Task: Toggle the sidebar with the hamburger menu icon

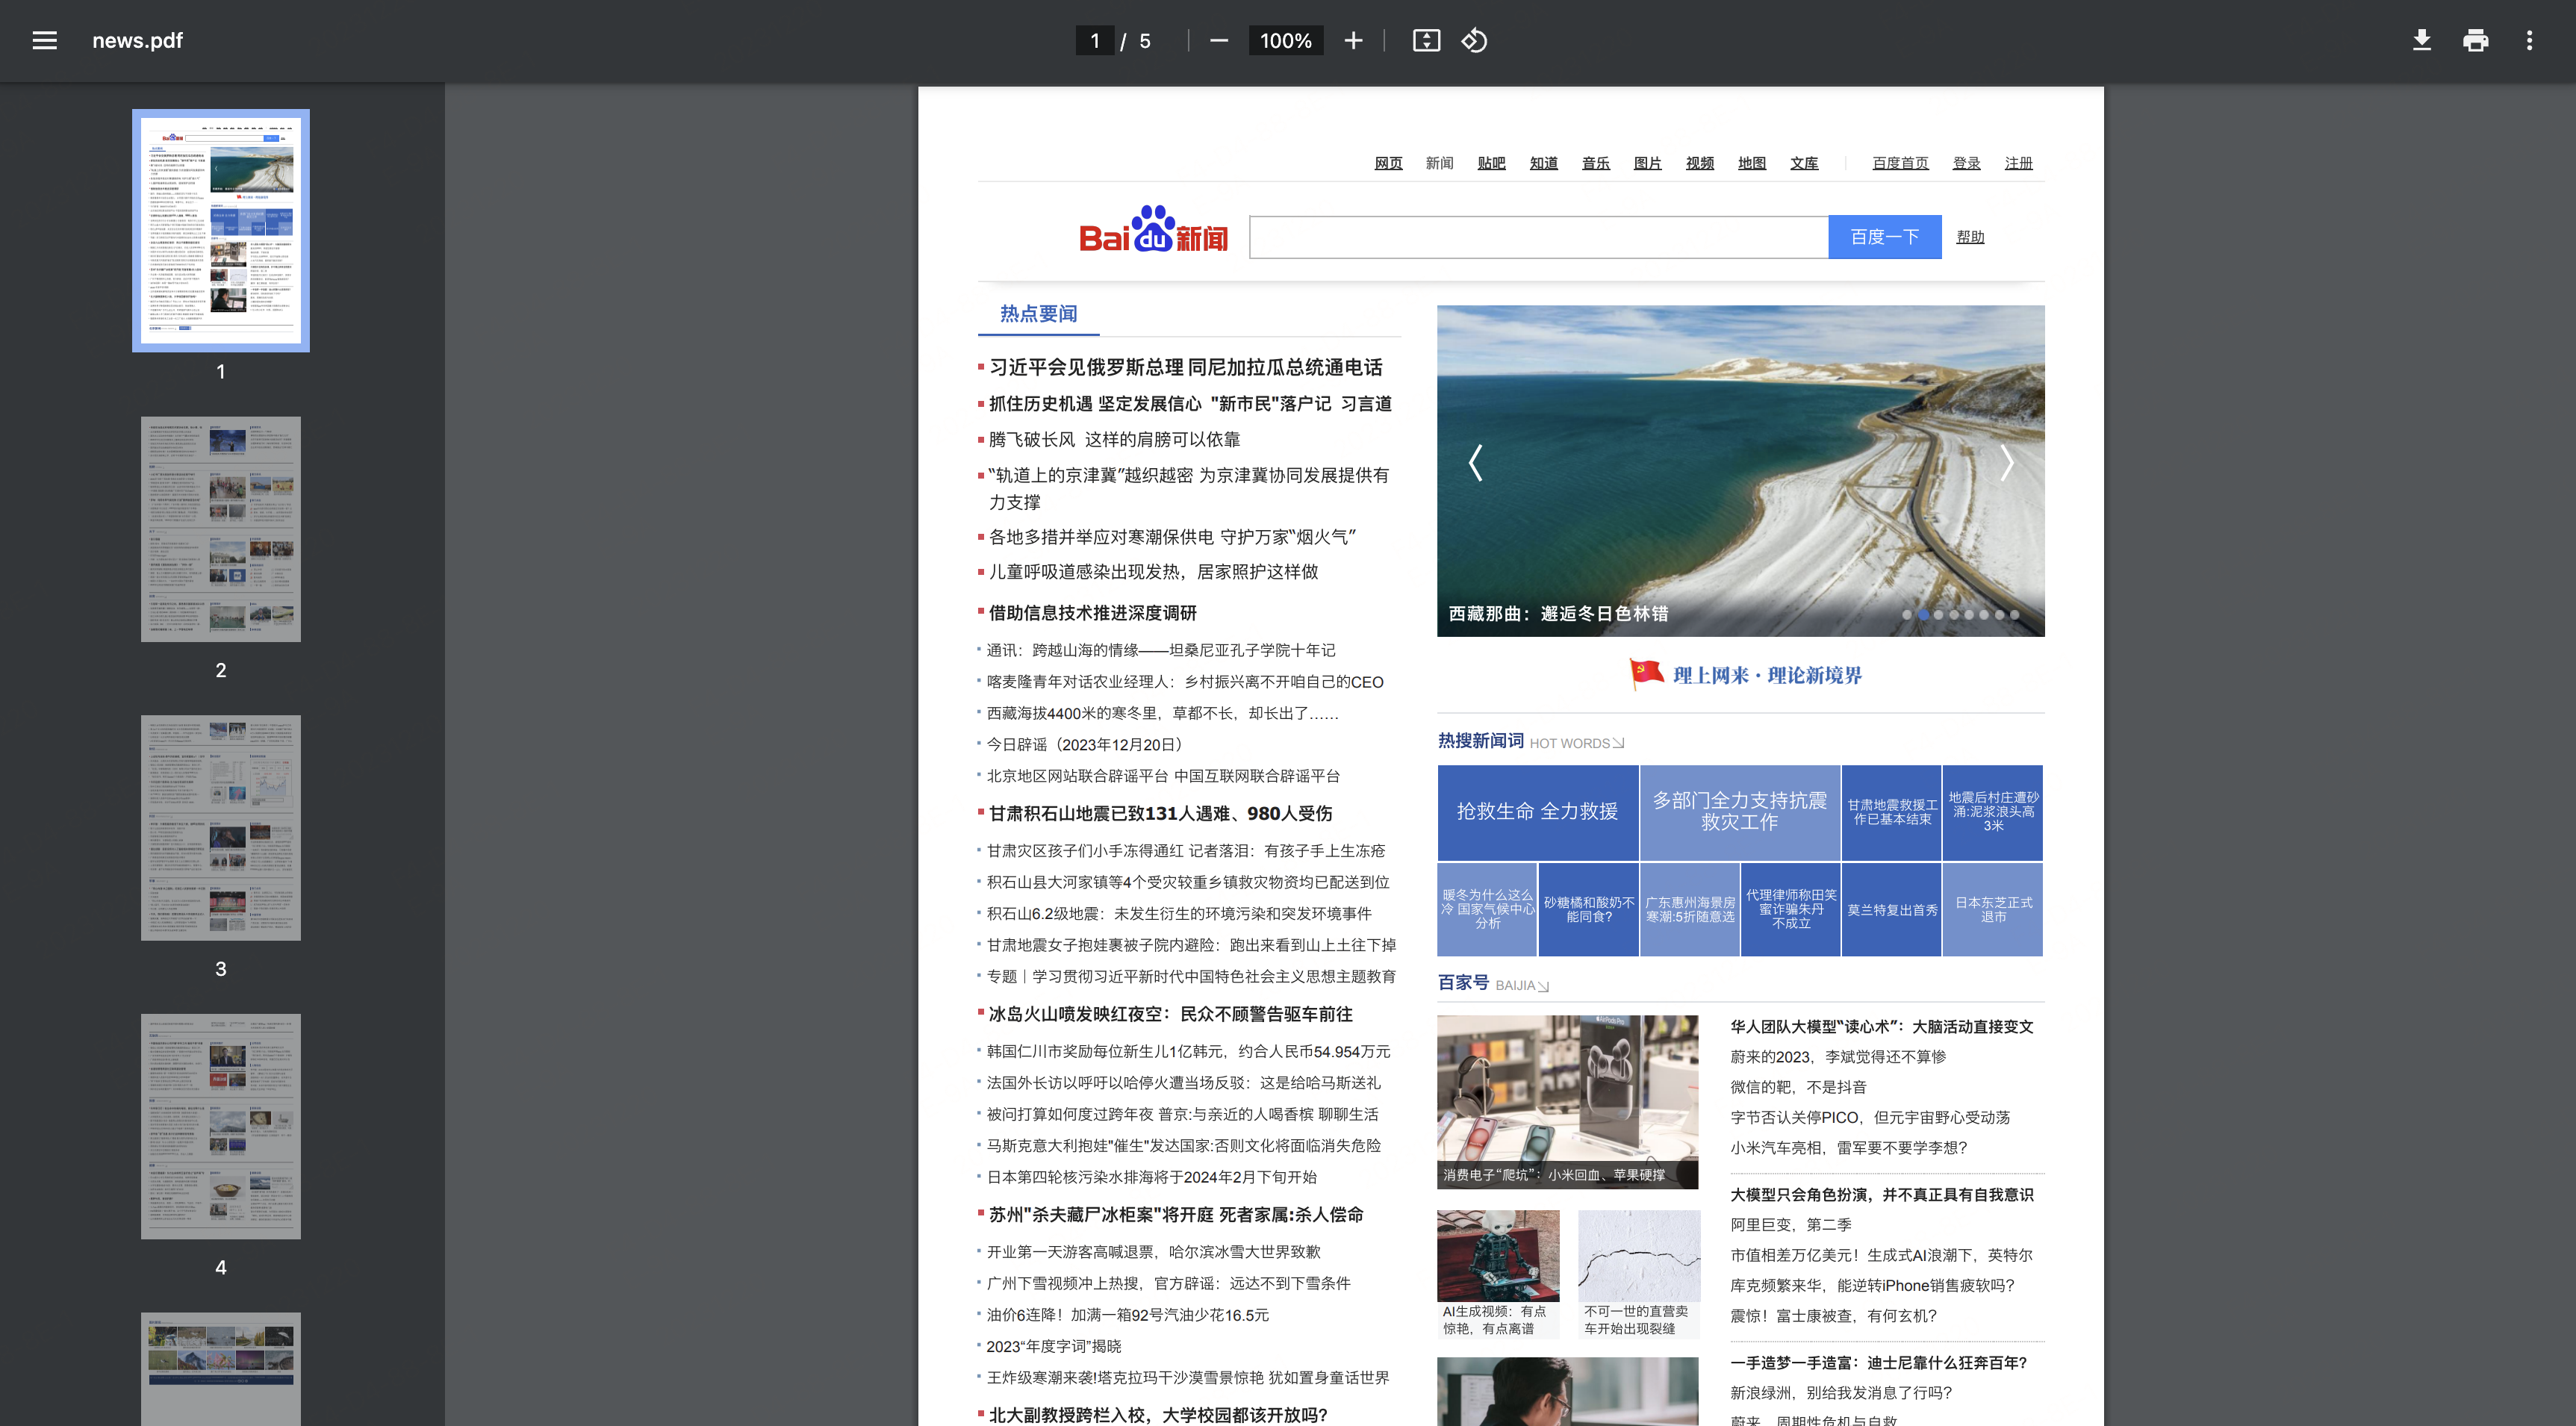Action: pyautogui.click(x=44, y=41)
